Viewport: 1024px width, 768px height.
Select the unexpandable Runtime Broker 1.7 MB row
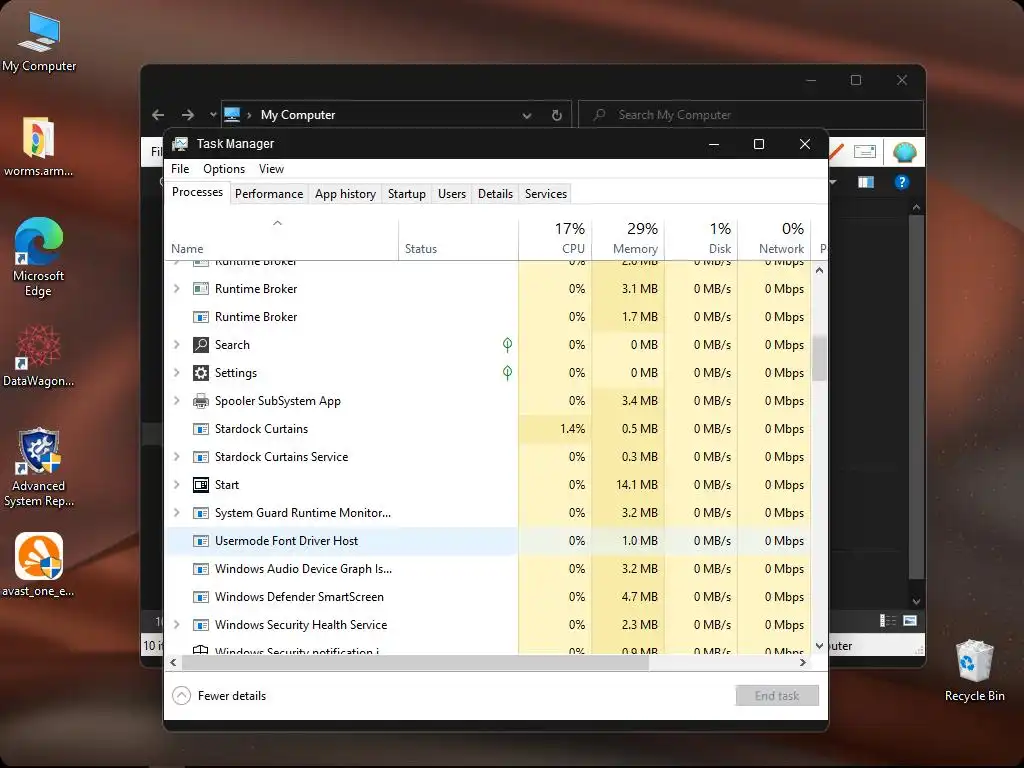coord(488,317)
